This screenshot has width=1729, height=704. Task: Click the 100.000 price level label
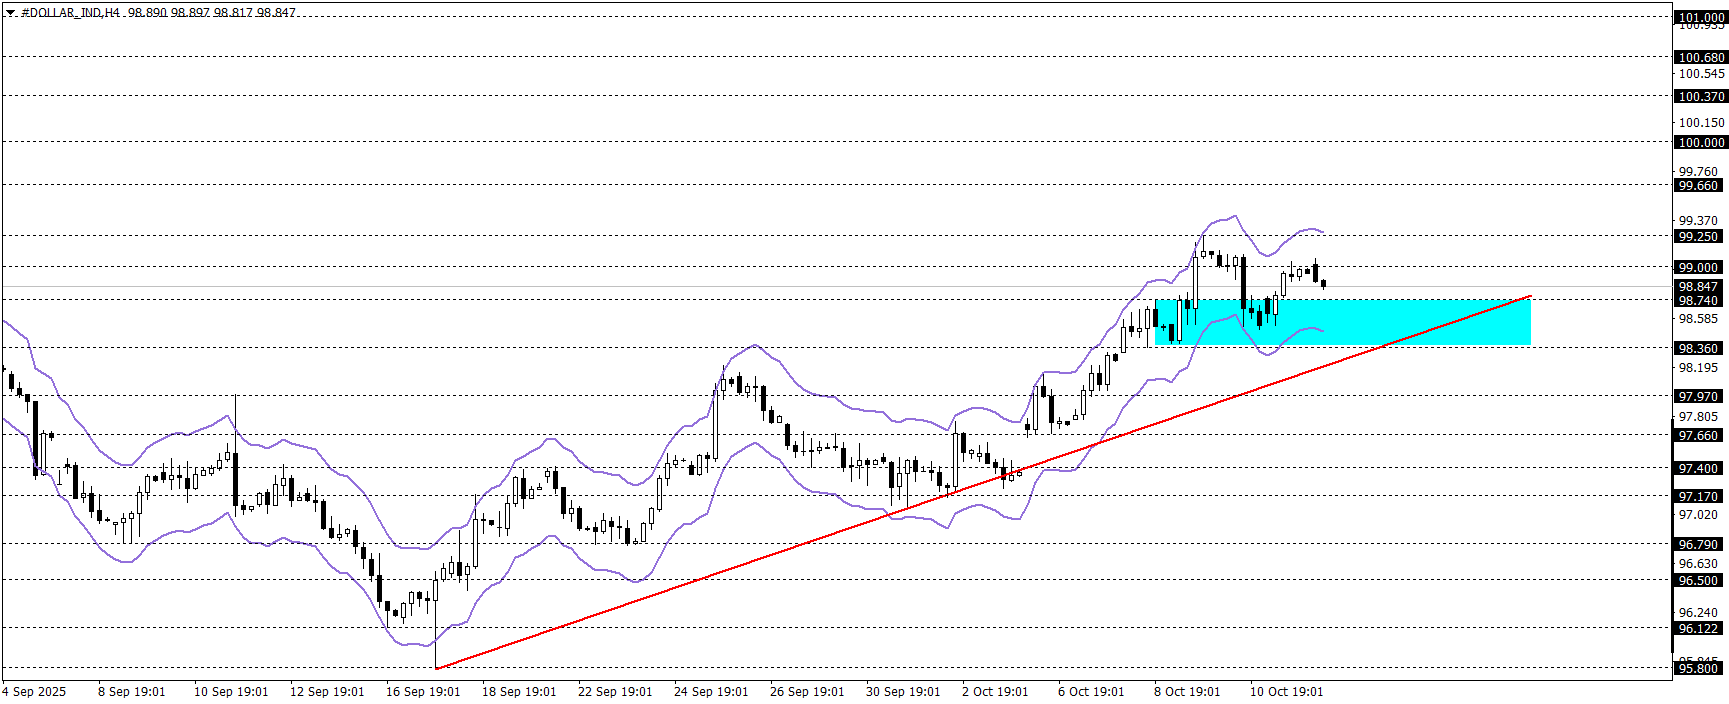click(1700, 143)
